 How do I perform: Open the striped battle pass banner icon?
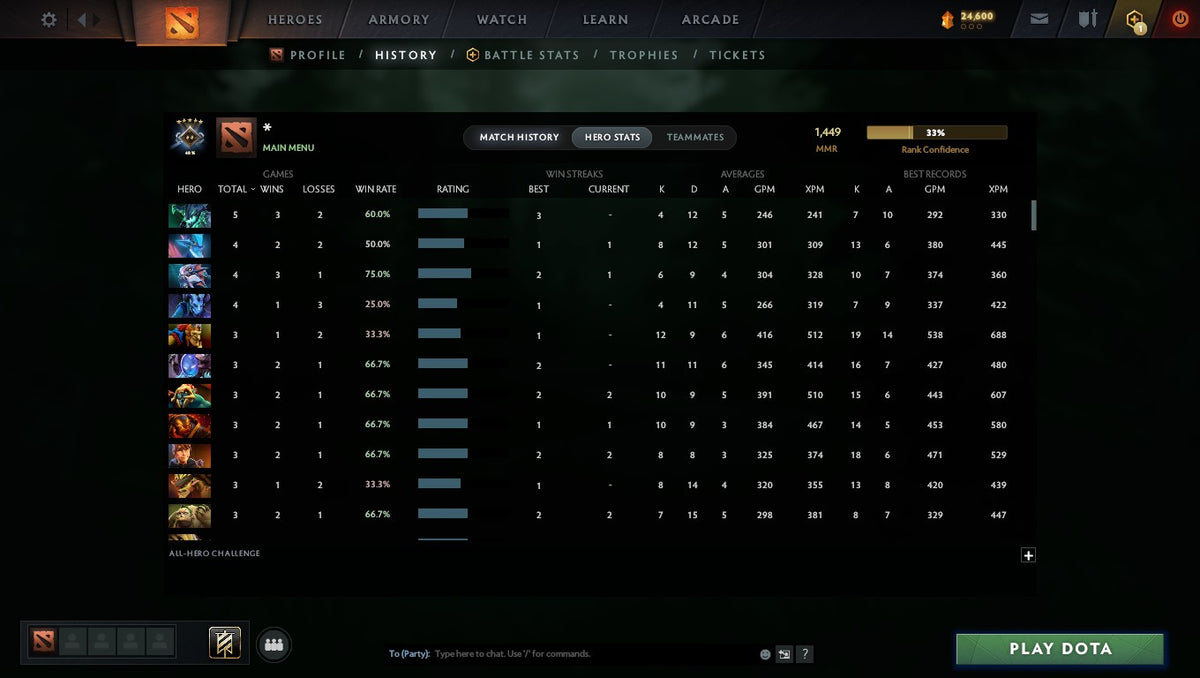[x=225, y=642]
